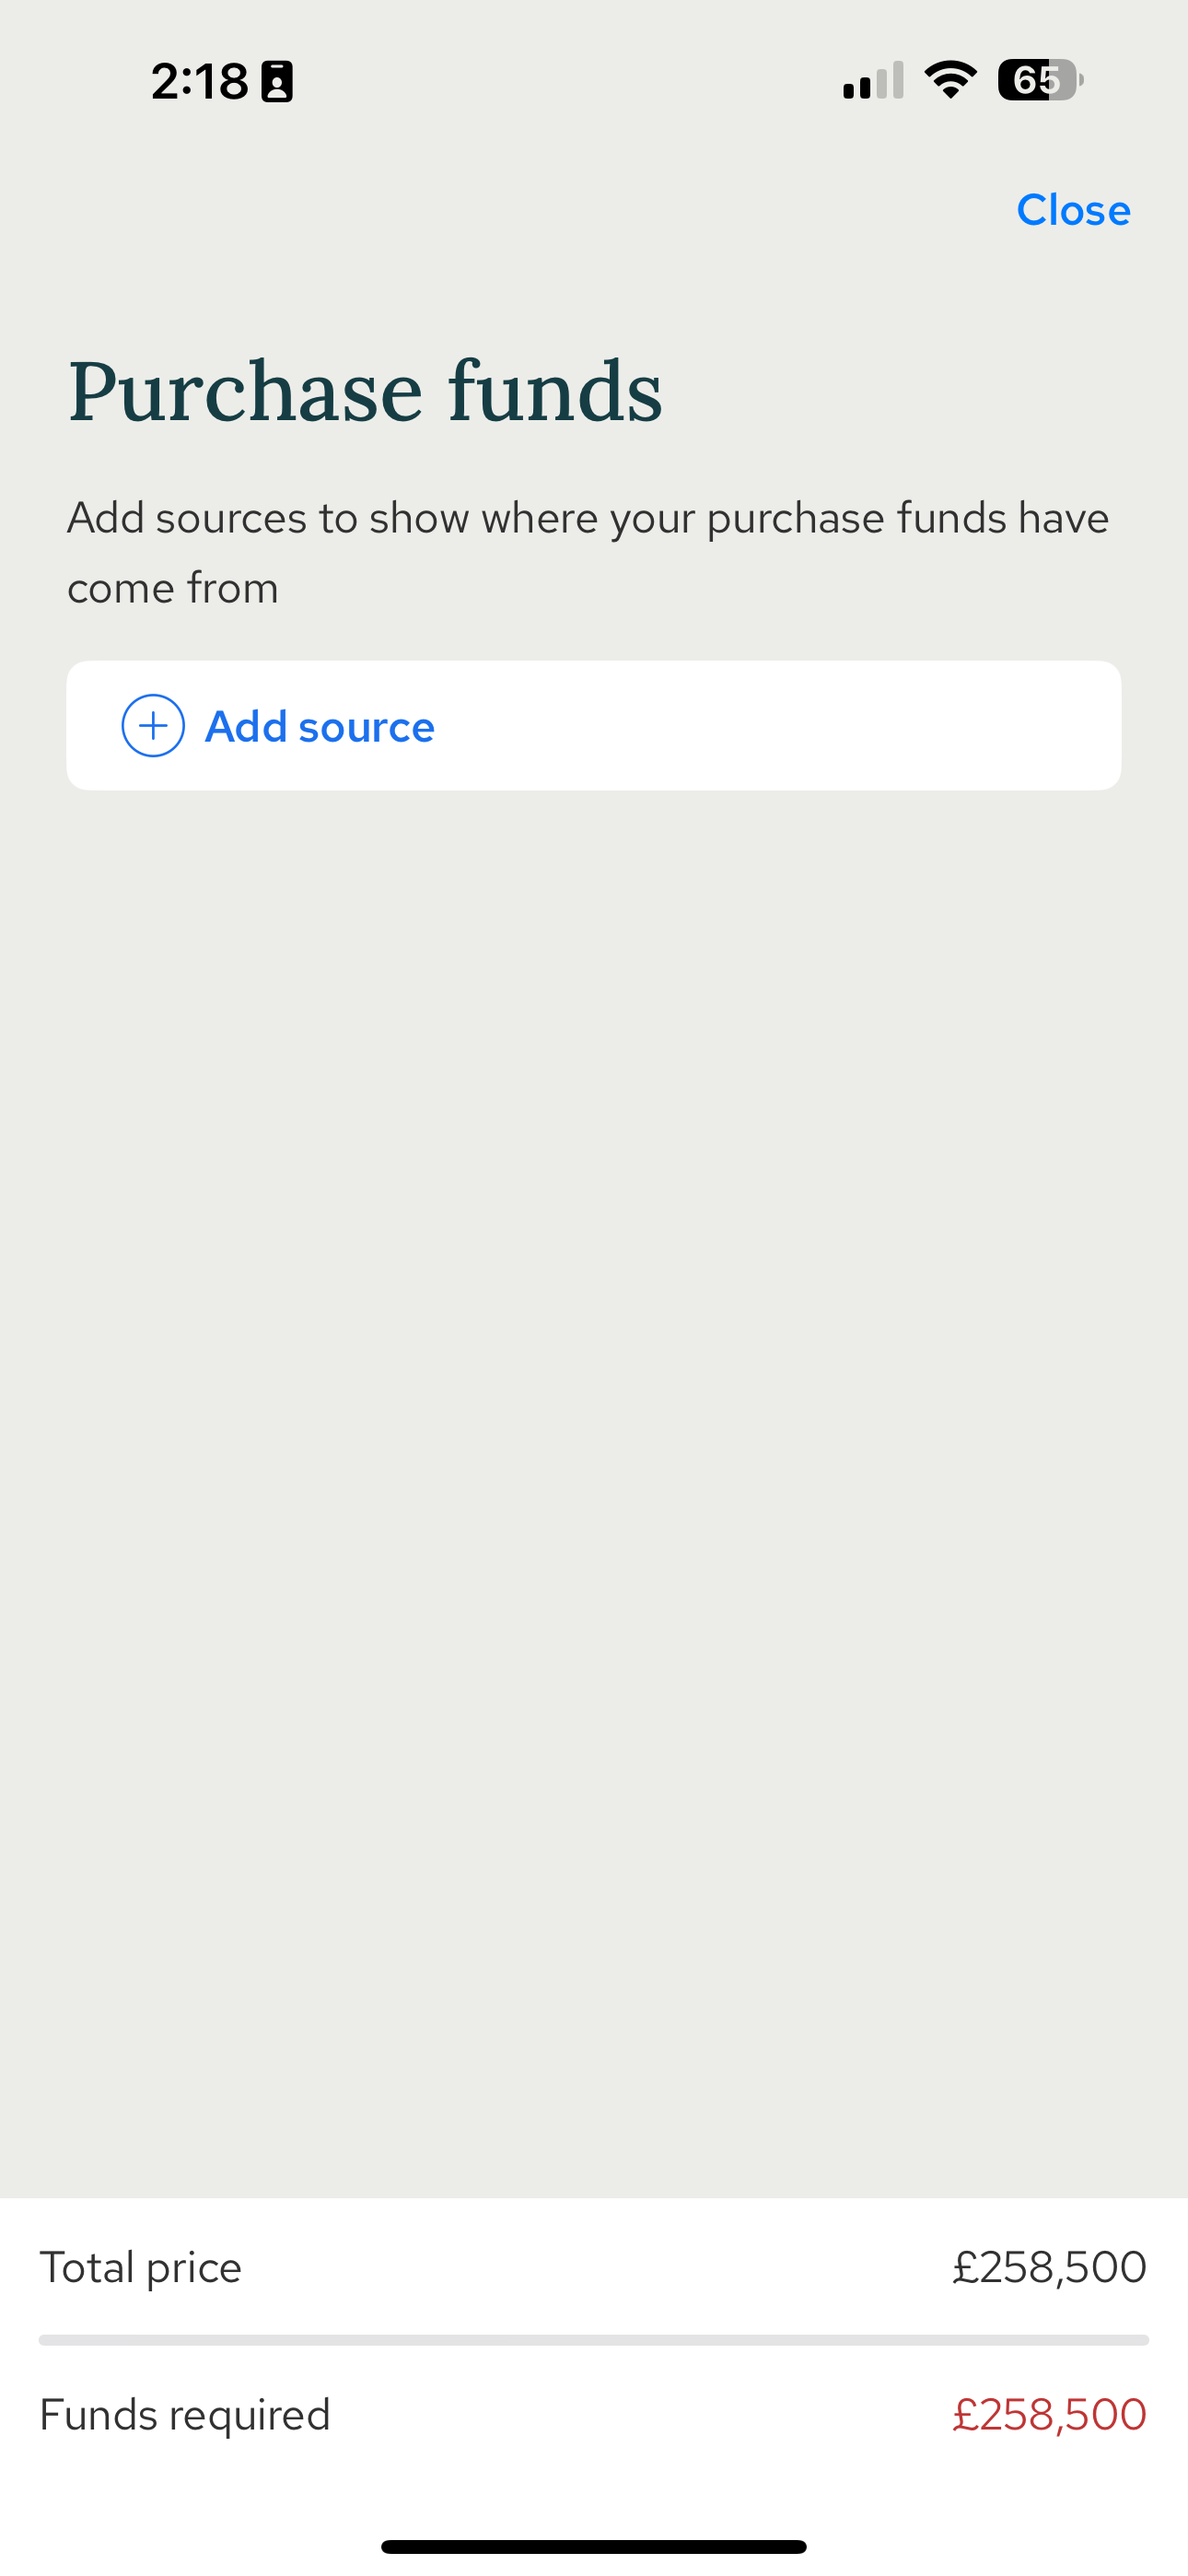This screenshot has width=1188, height=2576.
Task: Tap the 'Total price' label
Action: (140, 2268)
